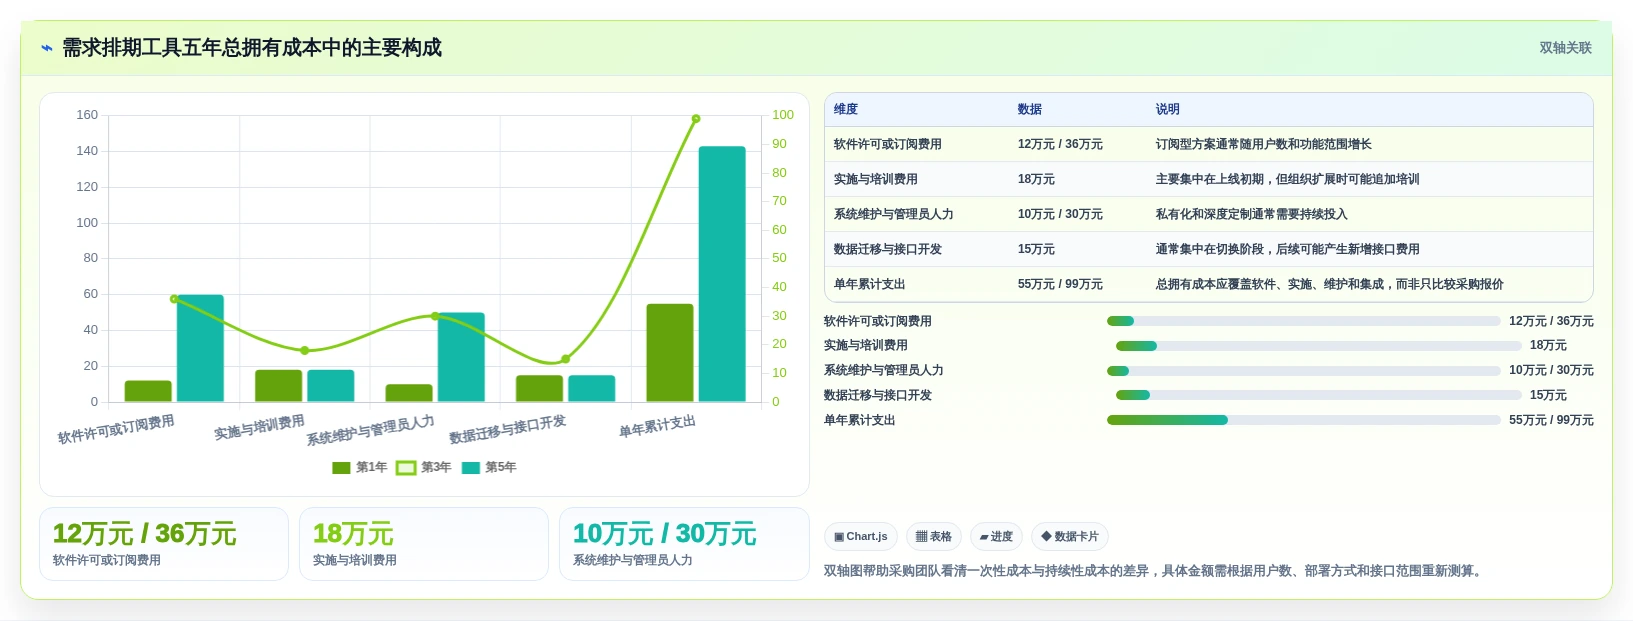Open the 12万元 / 36万元 summary card
1633x621 pixels.
click(164, 544)
